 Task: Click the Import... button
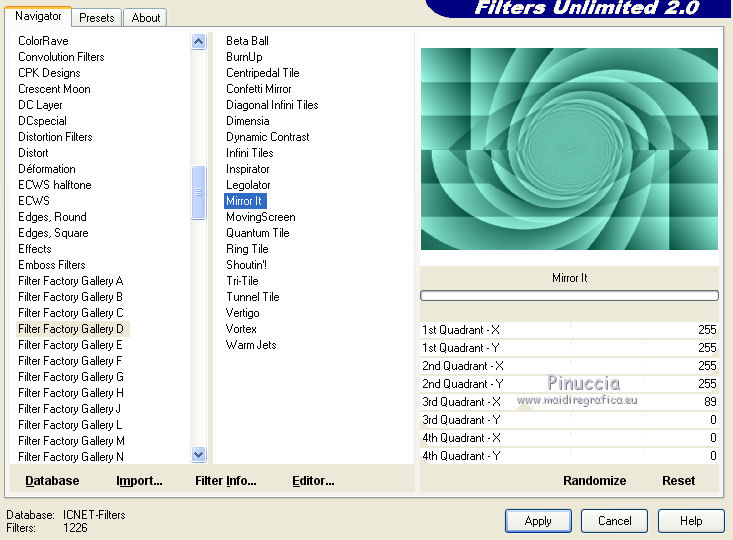(139, 481)
